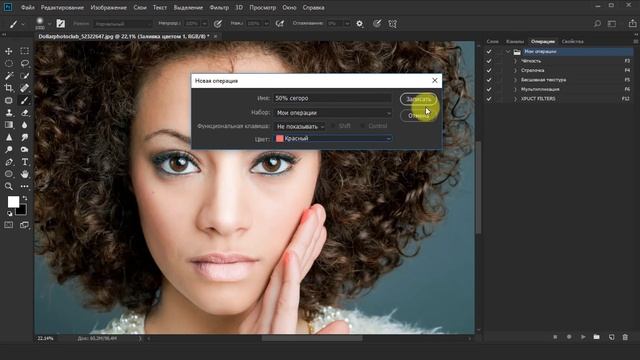
Task: Expand the Четкость action
Action: 515,61
